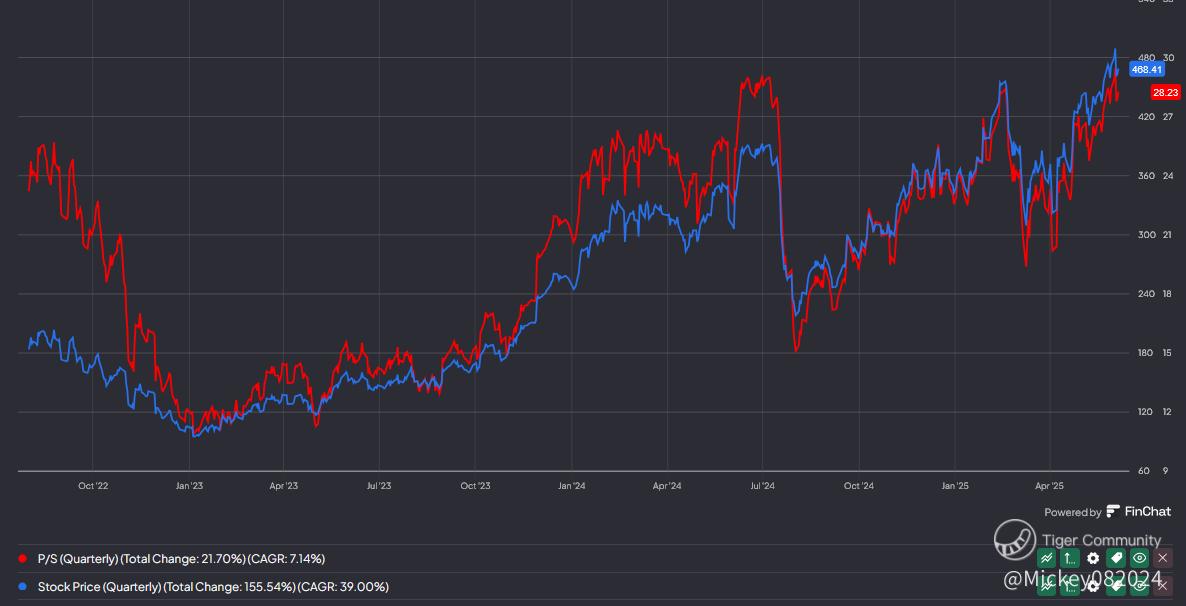Screen dimensions: 1186x606
Task: Click the Jan '23 date axis label
Action: (188, 486)
